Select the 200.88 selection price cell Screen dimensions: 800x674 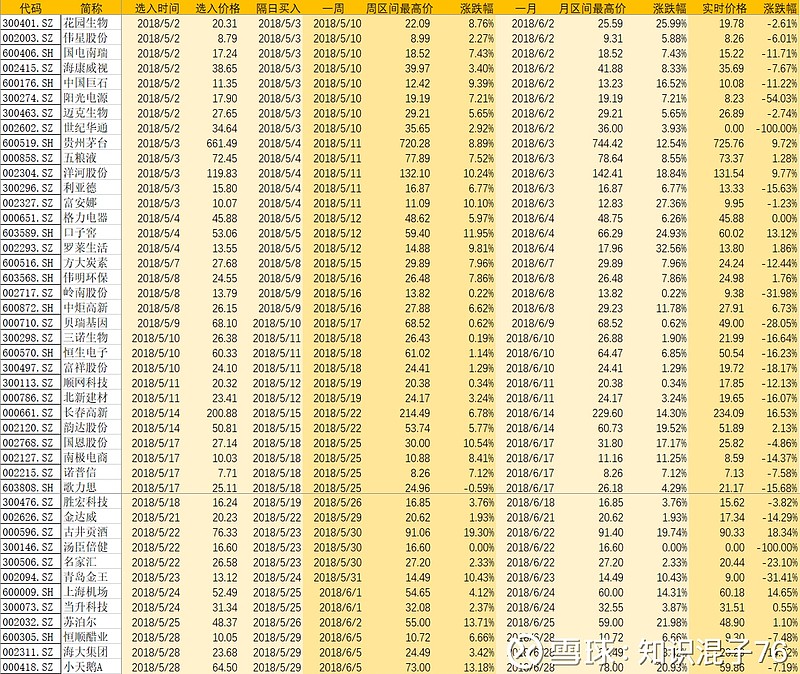222,413
